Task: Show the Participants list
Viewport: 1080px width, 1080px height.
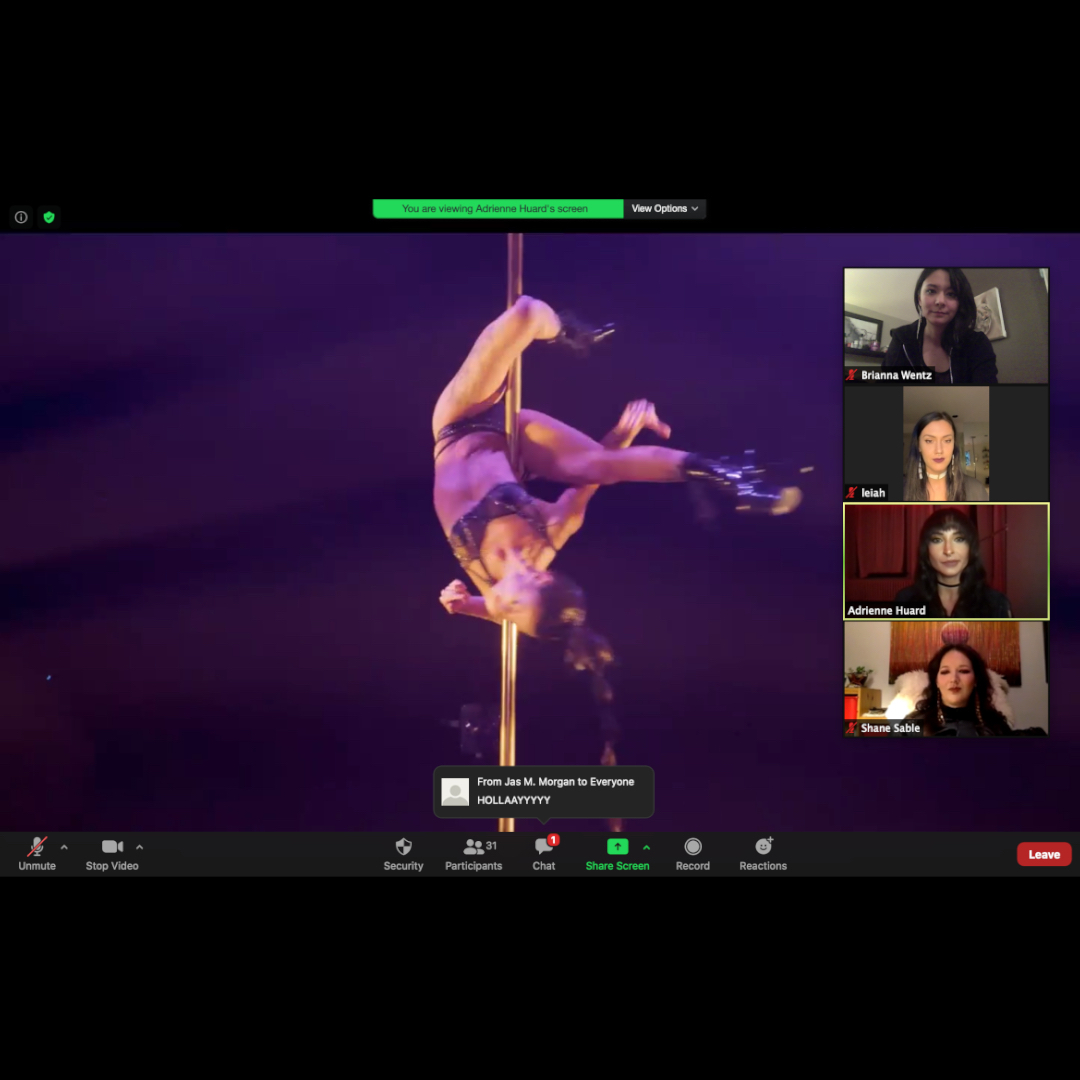Action: (x=474, y=853)
